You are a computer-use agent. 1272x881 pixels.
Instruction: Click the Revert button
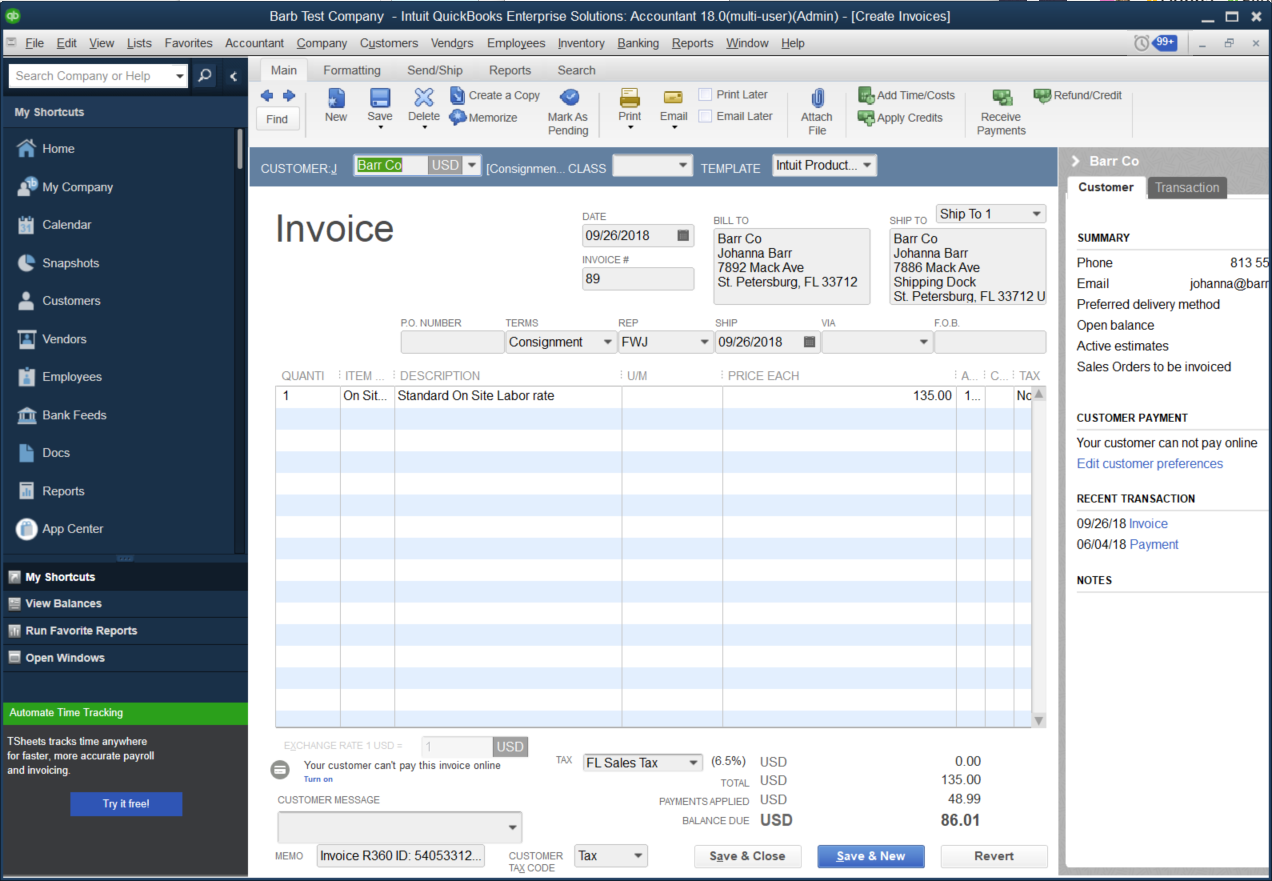click(x=994, y=856)
